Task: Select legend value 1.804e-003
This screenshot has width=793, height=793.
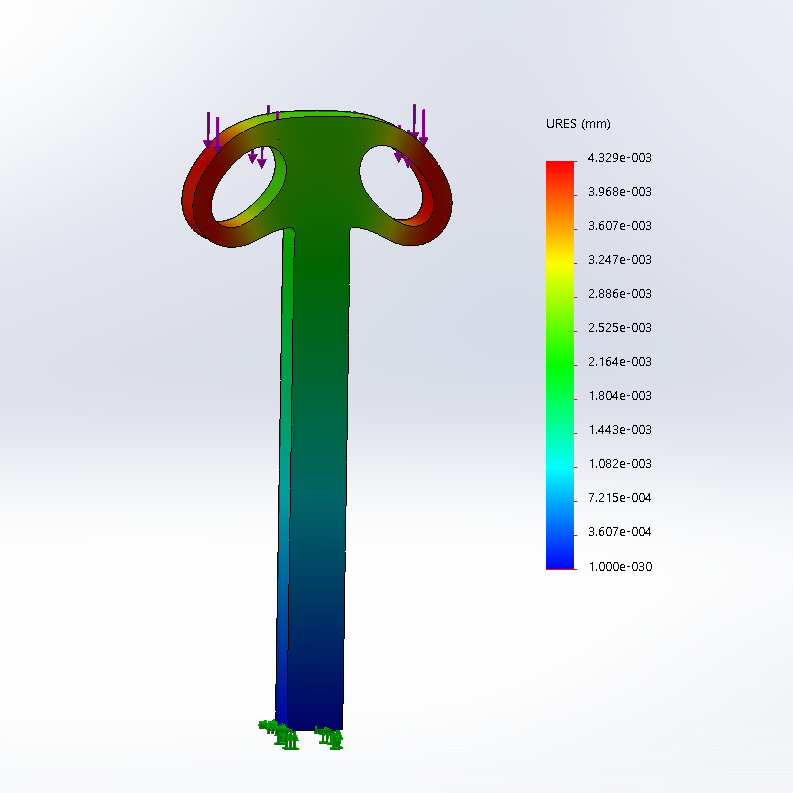Action: tap(620, 395)
